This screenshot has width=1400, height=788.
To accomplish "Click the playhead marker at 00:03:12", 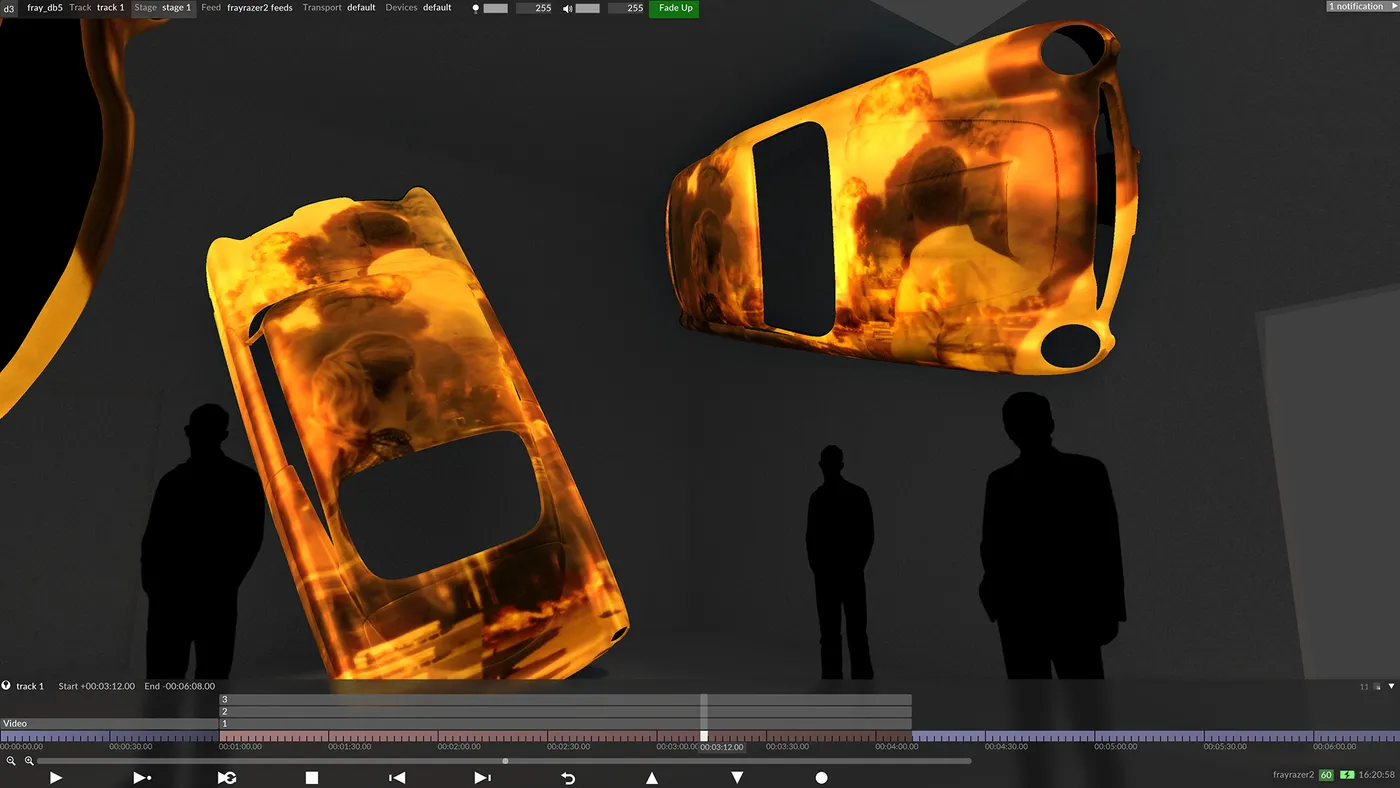I will click(706, 735).
